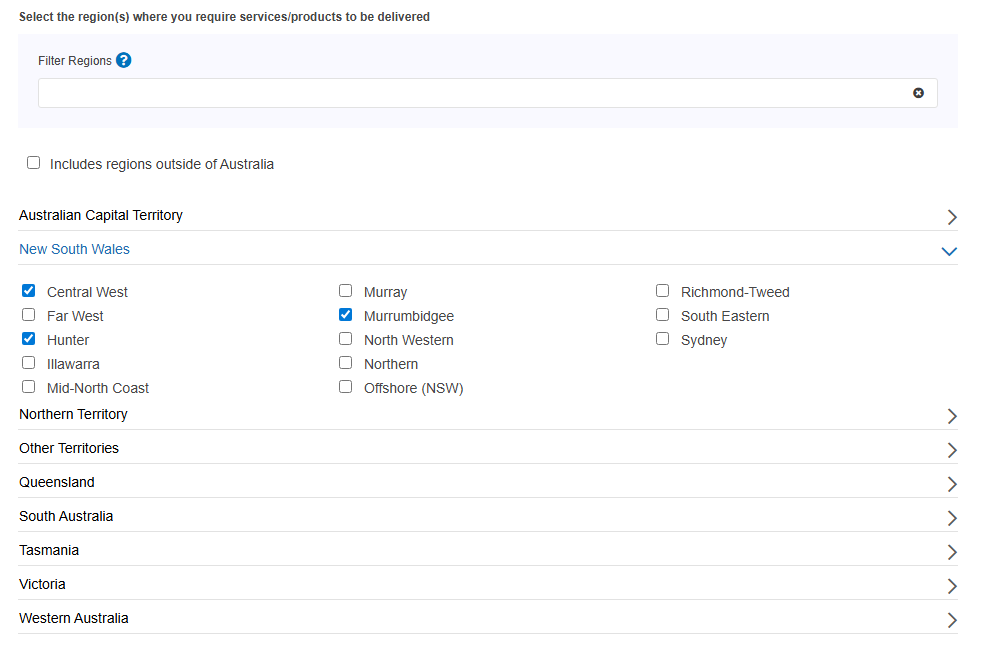Tick the Sydney checkbox
This screenshot has height=652, width=983.
coord(663,339)
